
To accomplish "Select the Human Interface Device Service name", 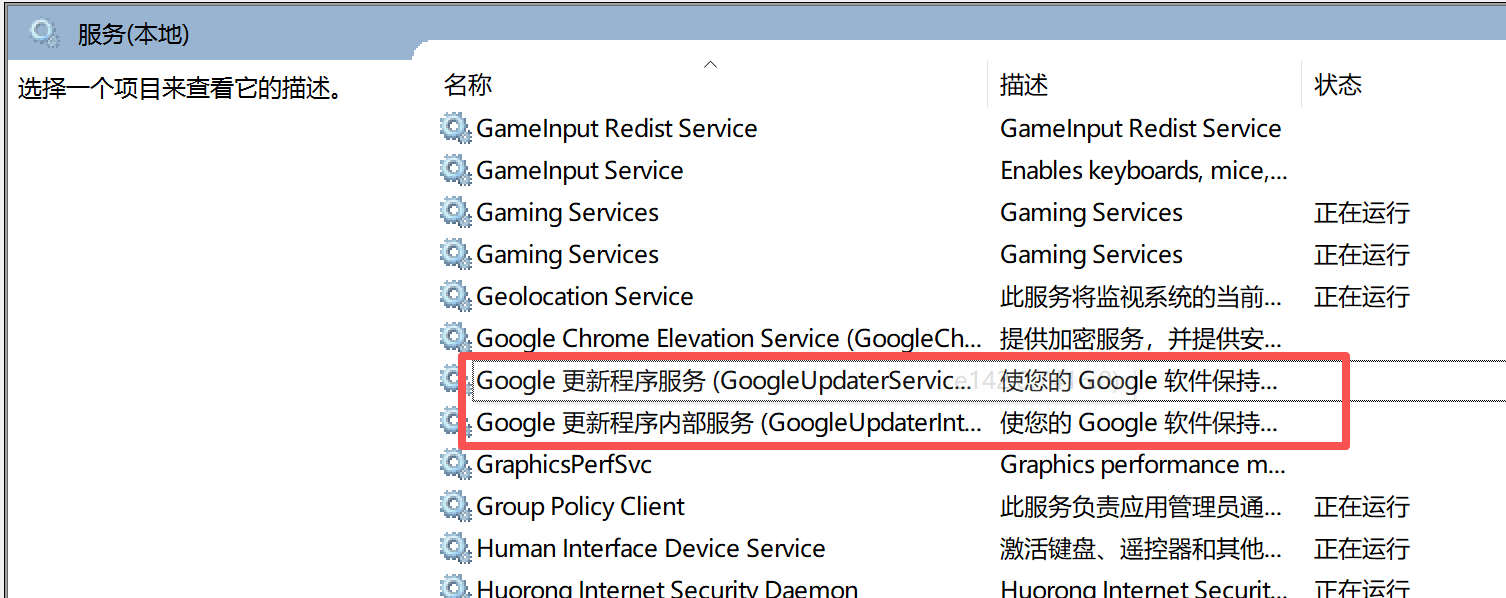I will pyautogui.click(x=651, y=548).
